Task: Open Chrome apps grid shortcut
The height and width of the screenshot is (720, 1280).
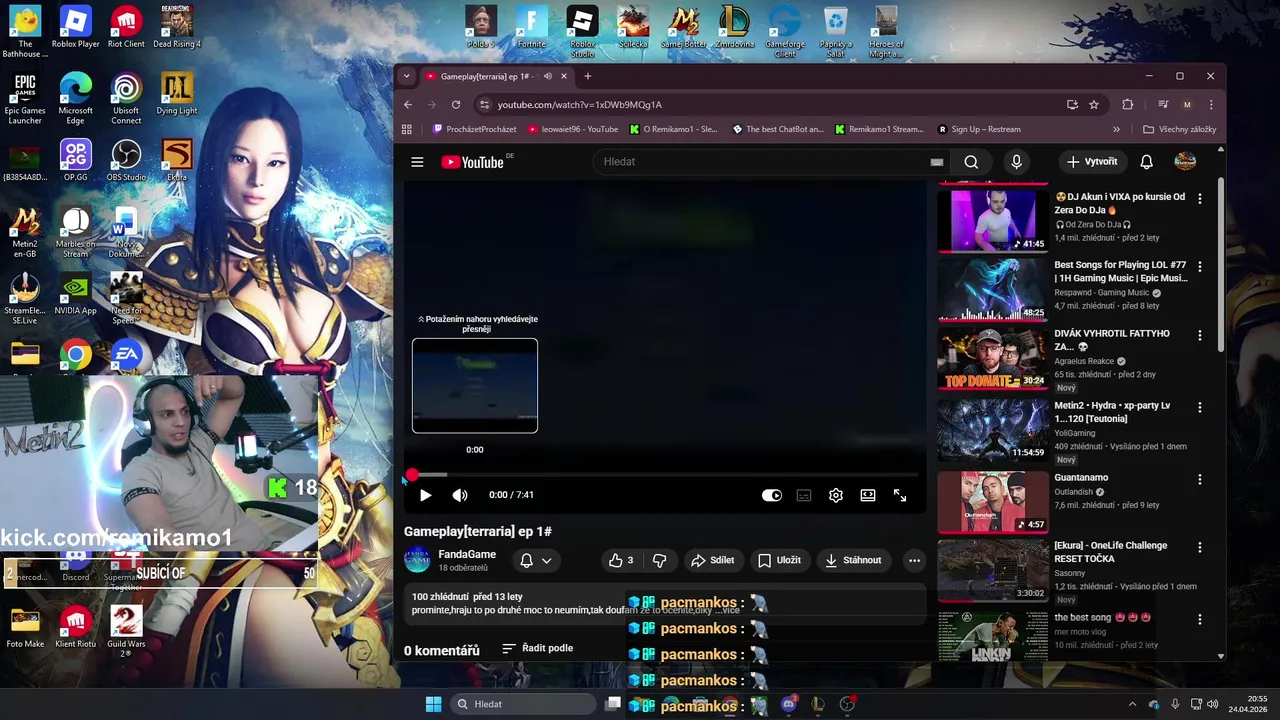Action: click(x=406, y=129)
